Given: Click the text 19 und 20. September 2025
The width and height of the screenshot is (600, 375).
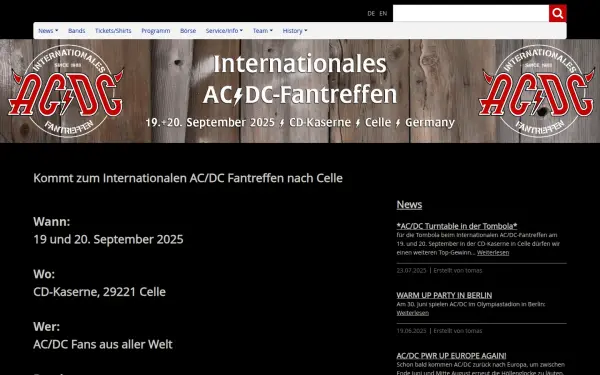Looking at the screenshot, I should (108, 240).
